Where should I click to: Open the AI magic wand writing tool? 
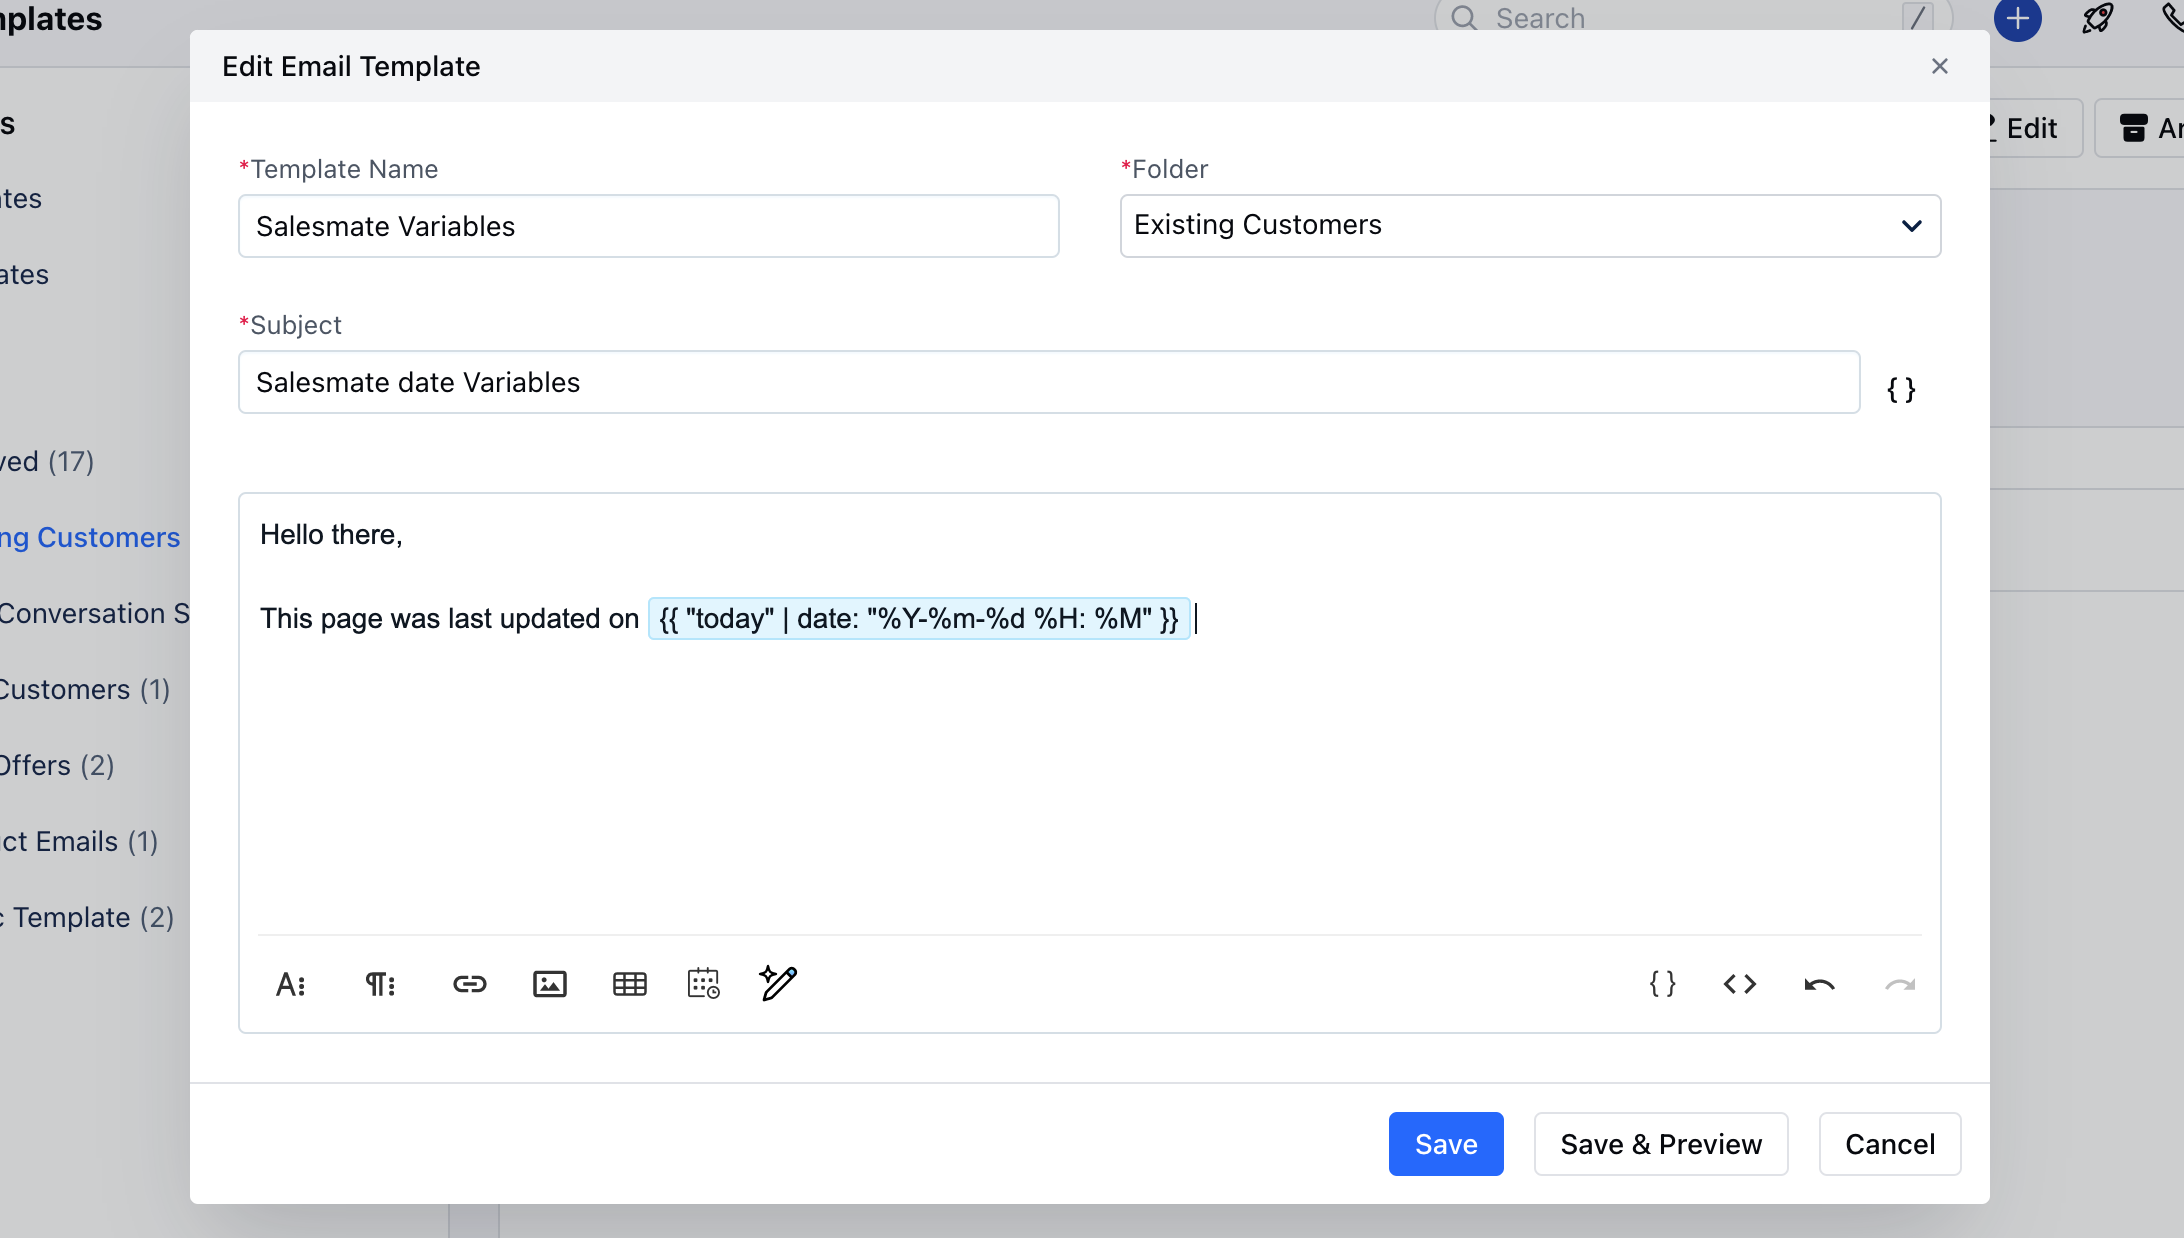coord(778,983)
